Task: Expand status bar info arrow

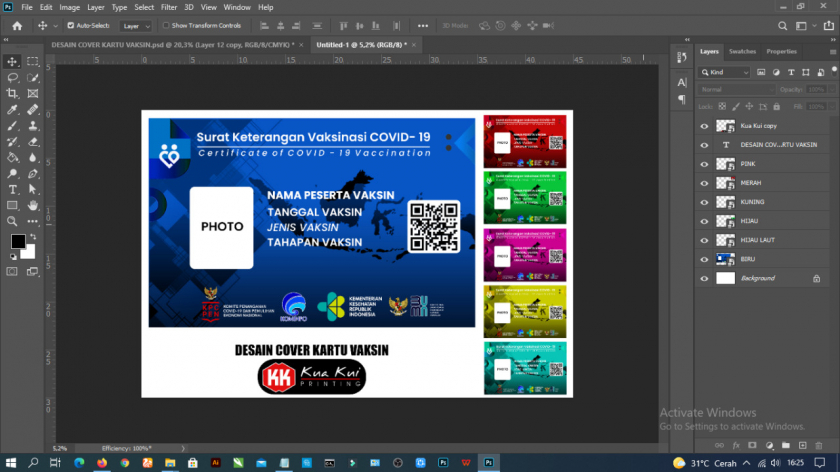Action: point(183,448)
